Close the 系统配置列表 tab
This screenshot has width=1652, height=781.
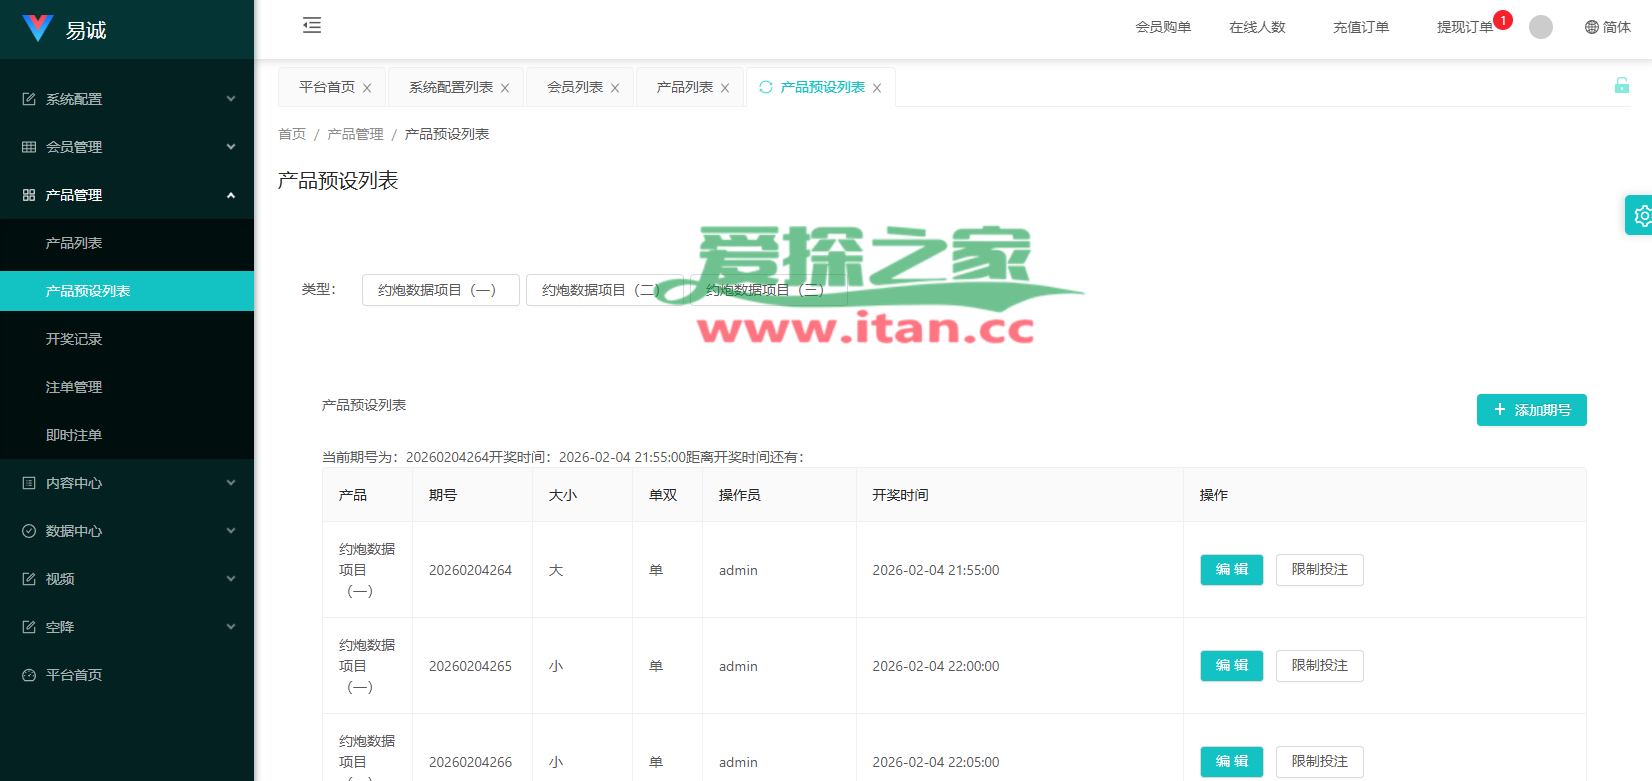click(x=505, y=88)
